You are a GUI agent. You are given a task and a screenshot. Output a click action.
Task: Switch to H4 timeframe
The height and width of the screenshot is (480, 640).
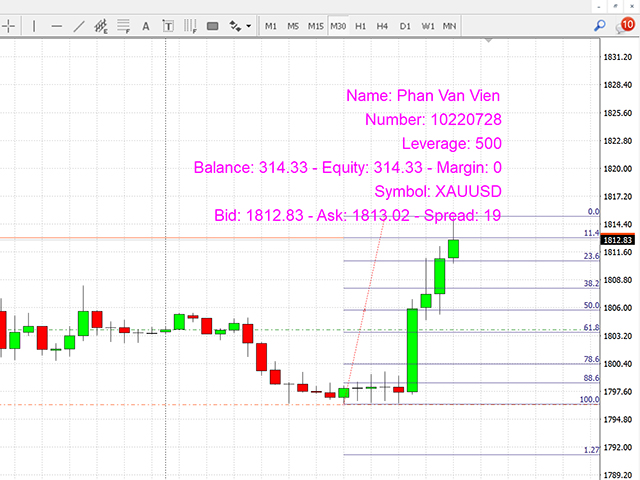[x=382, y=27]
